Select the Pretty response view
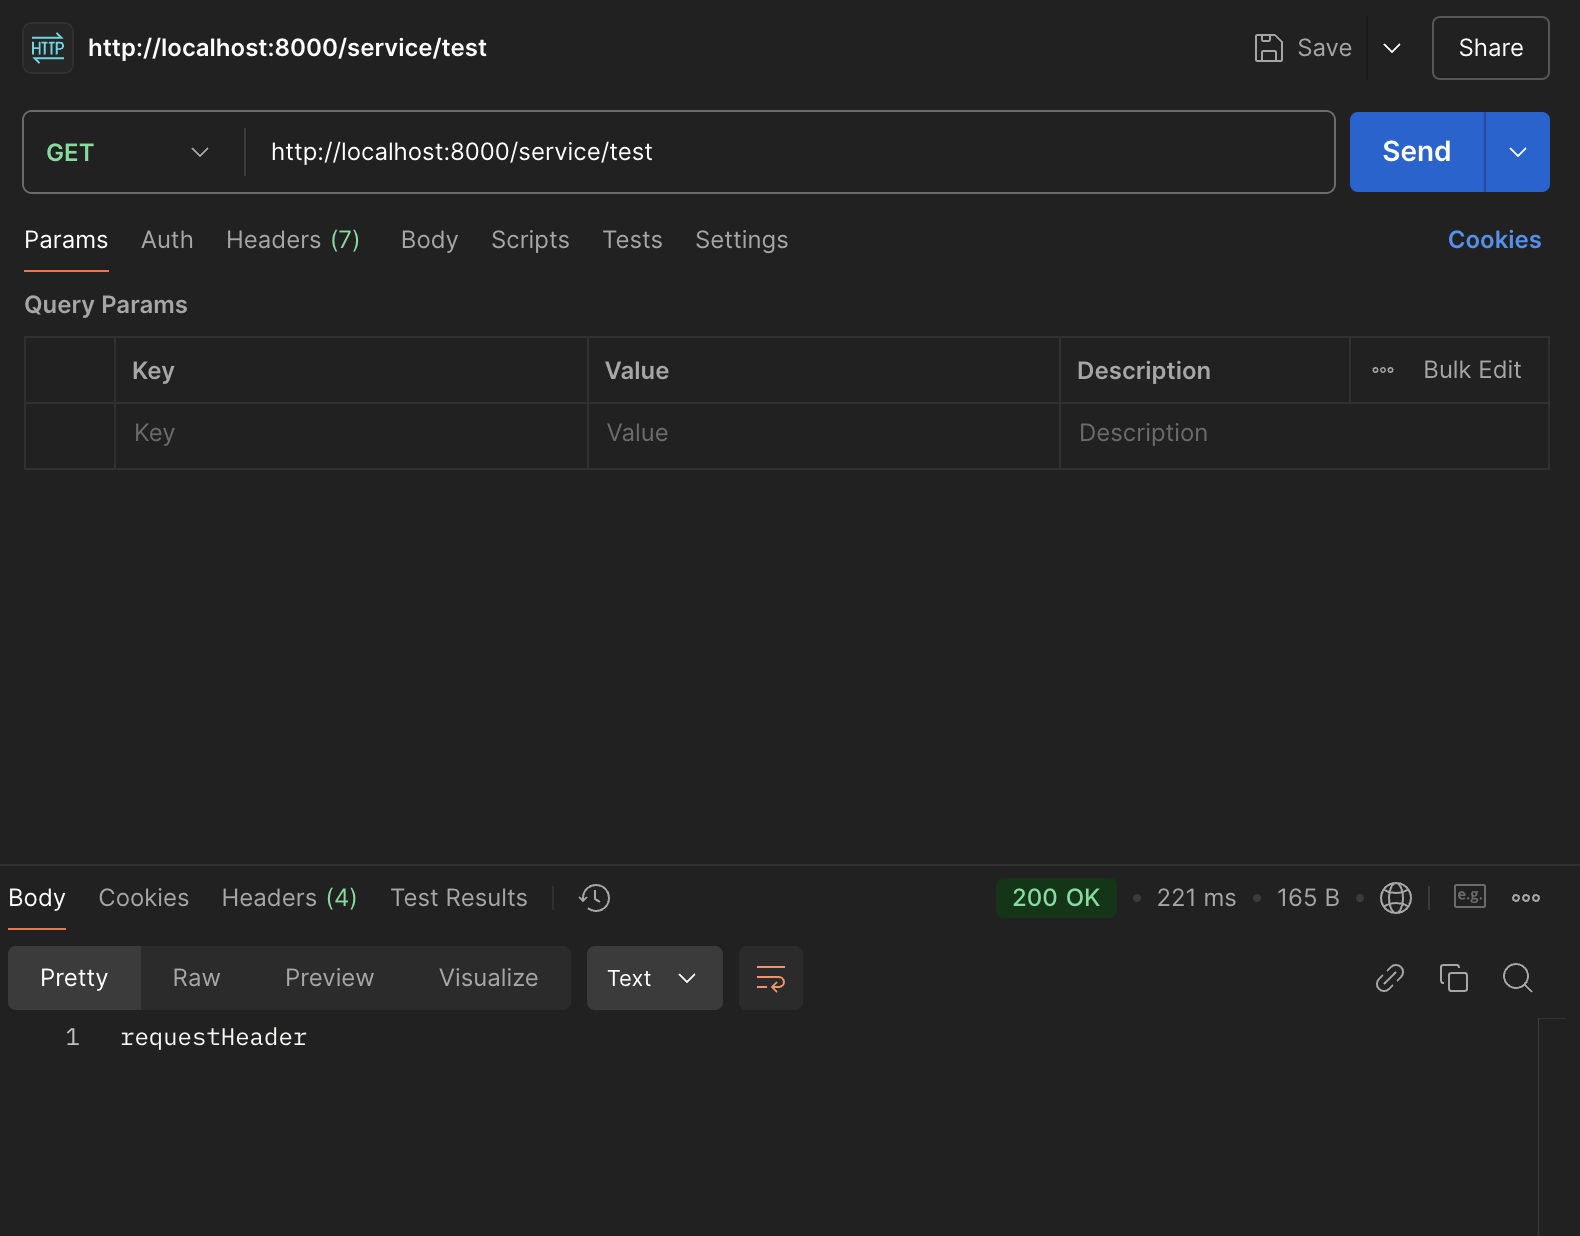 (x=74, y=978)
